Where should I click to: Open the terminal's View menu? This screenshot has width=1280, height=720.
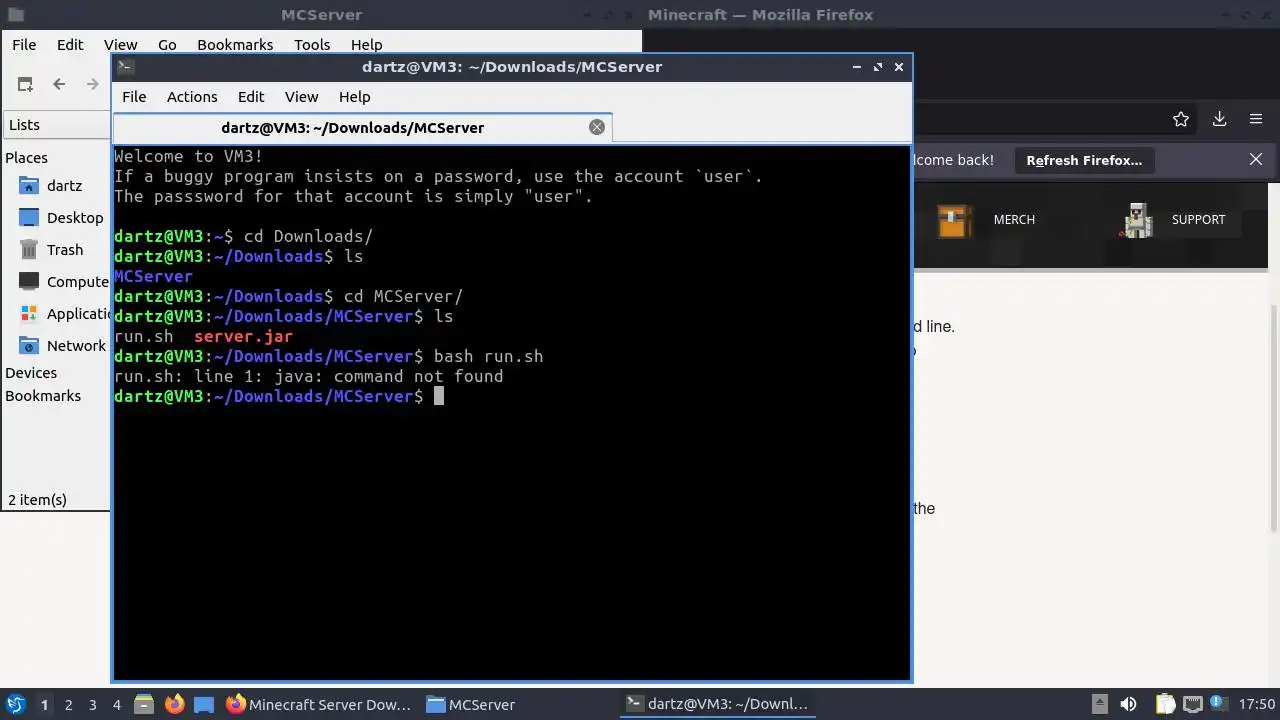301,97
